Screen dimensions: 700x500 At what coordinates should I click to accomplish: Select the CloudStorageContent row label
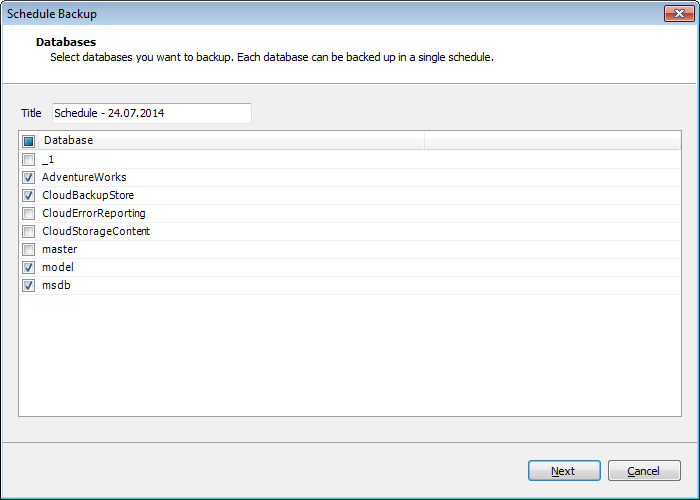96,231
